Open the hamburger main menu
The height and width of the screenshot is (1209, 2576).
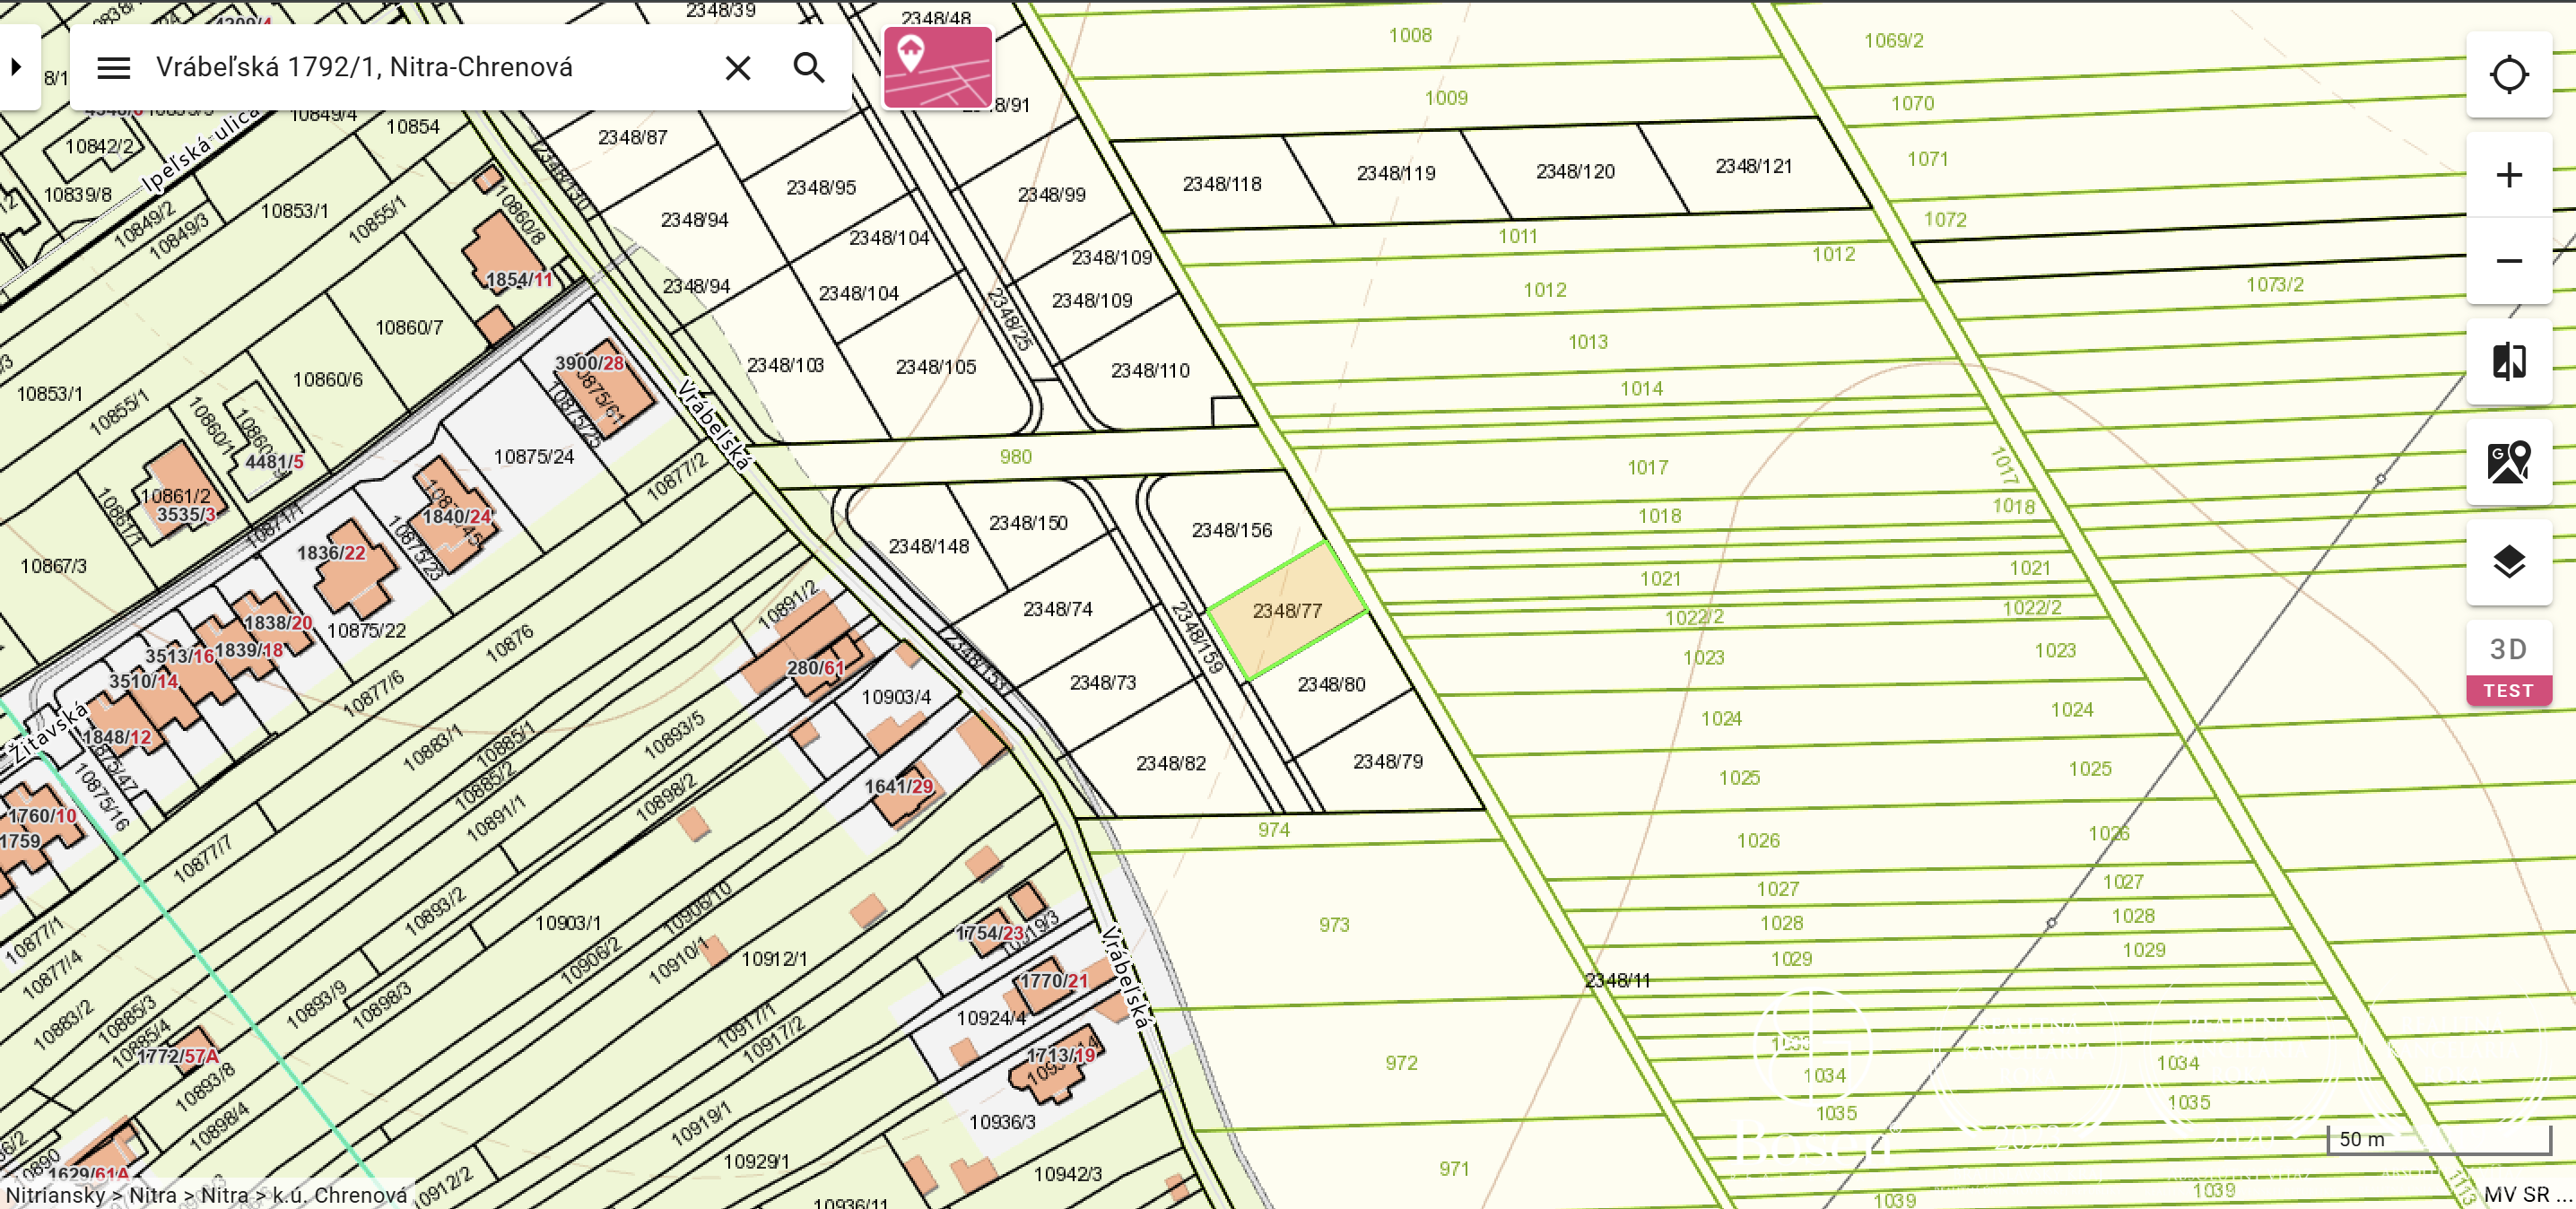click(x=113, y=68)
